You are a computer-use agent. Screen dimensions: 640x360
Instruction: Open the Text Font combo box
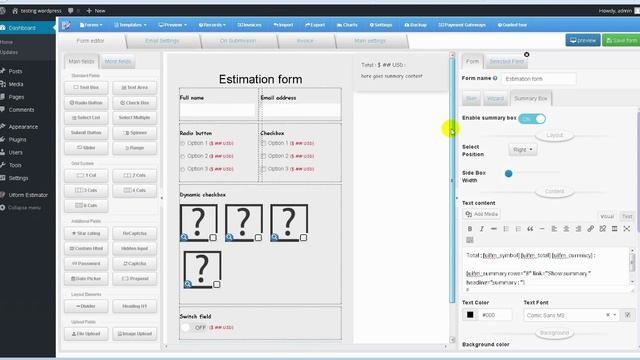pyautogui.click(x=571, y=315)
